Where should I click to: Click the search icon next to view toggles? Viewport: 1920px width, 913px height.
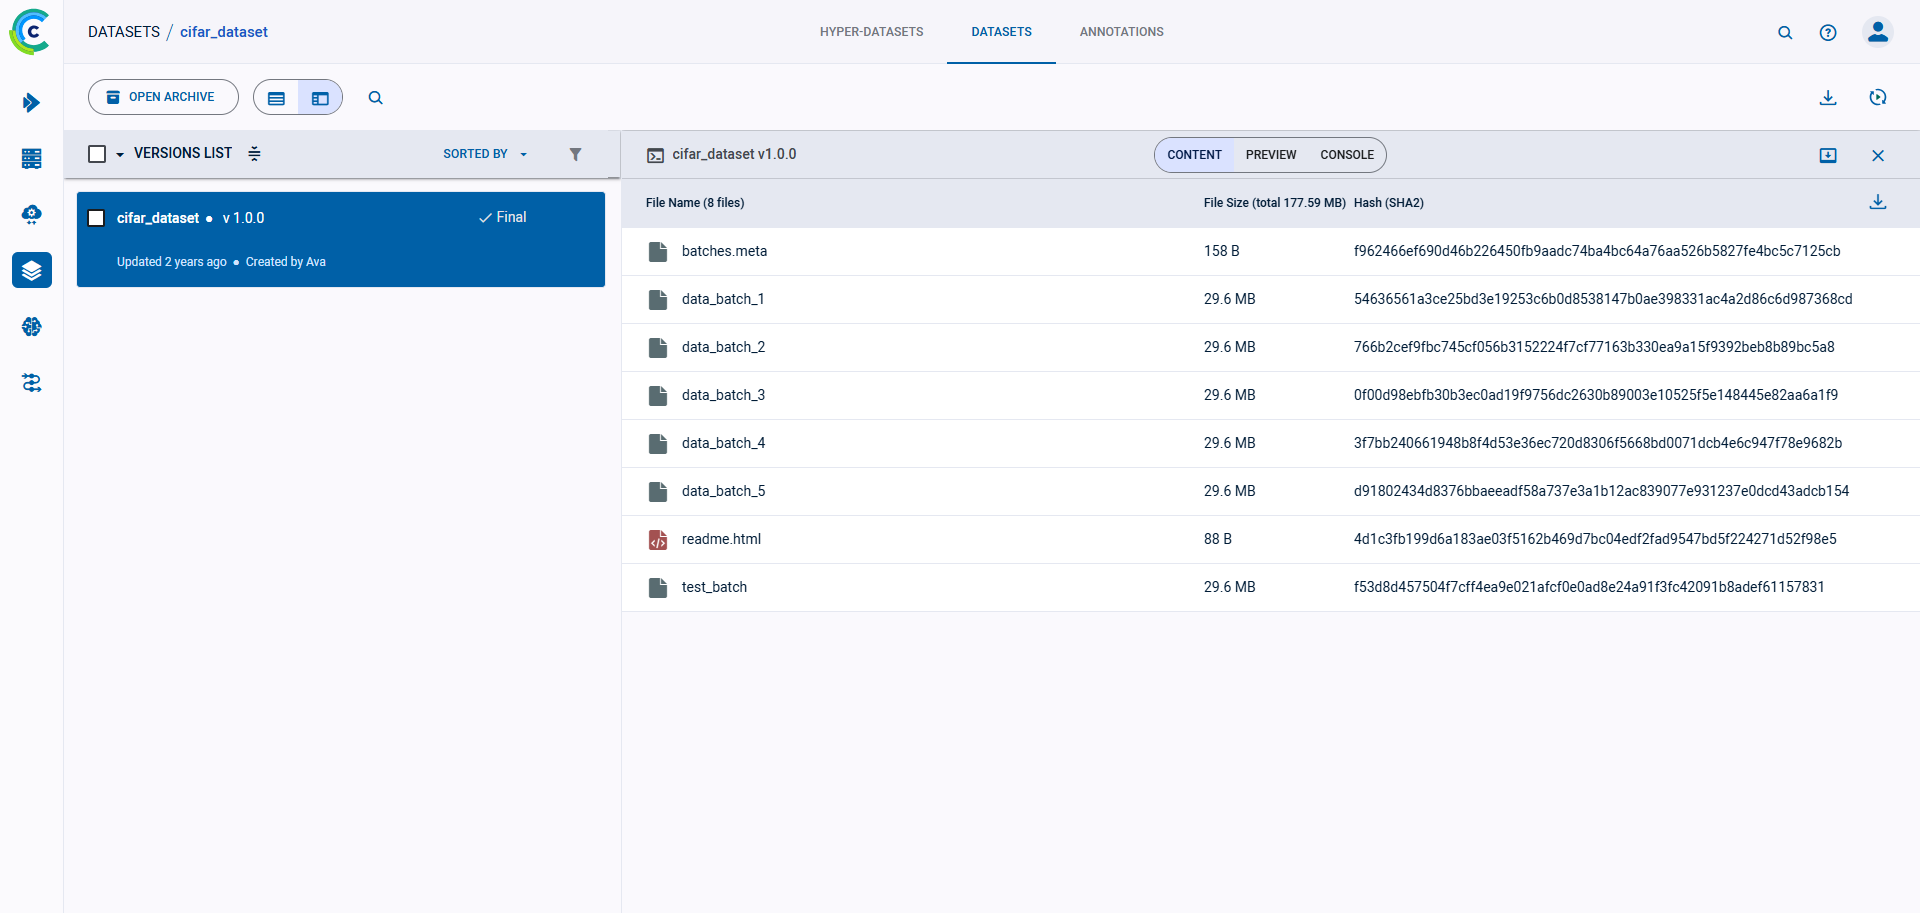coord(375,98)
